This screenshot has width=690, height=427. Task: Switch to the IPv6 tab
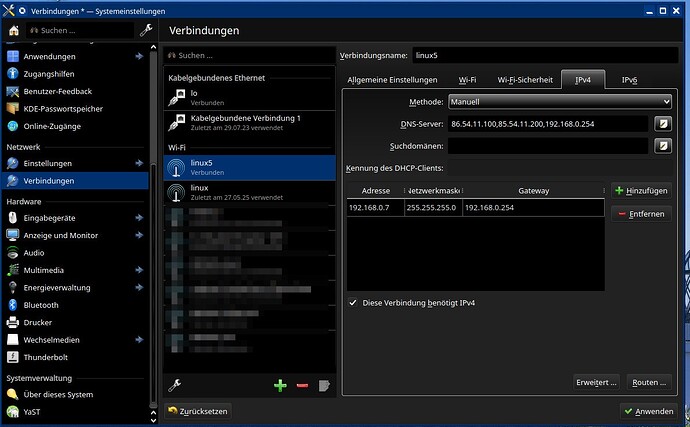pyautogui.click(x=629, y=80)
